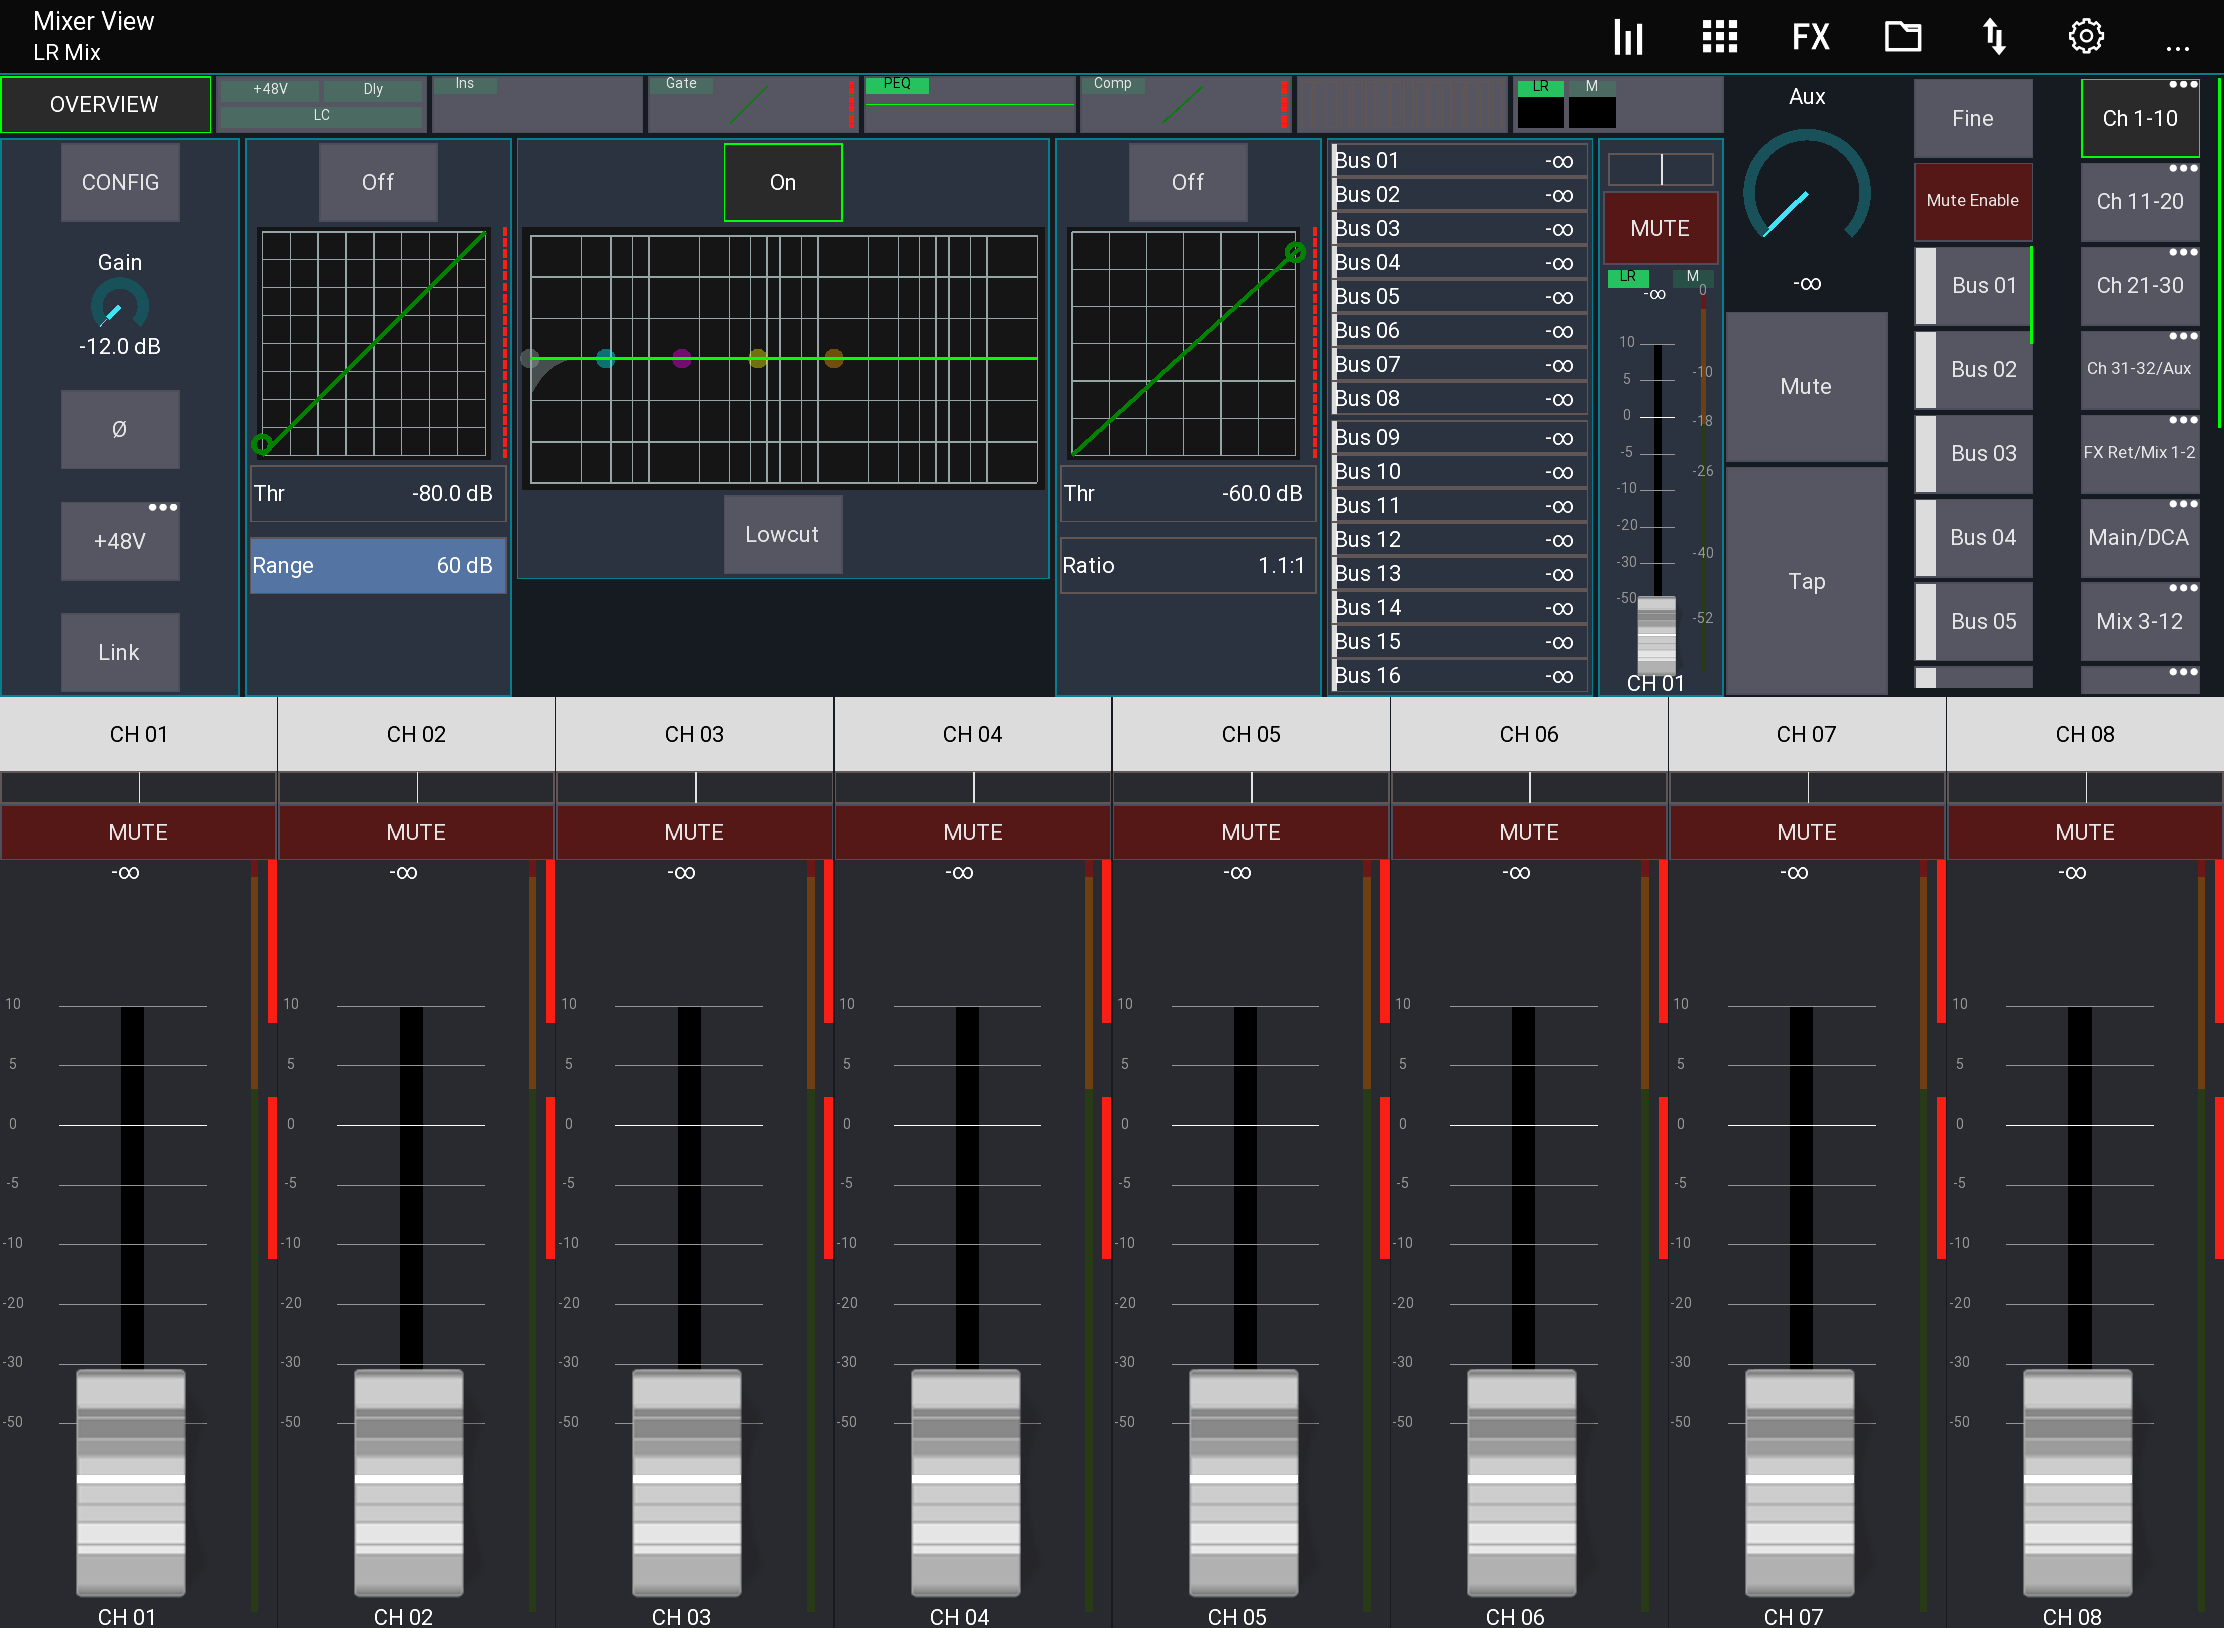Click the Mute Enable button

[1972, 201]
